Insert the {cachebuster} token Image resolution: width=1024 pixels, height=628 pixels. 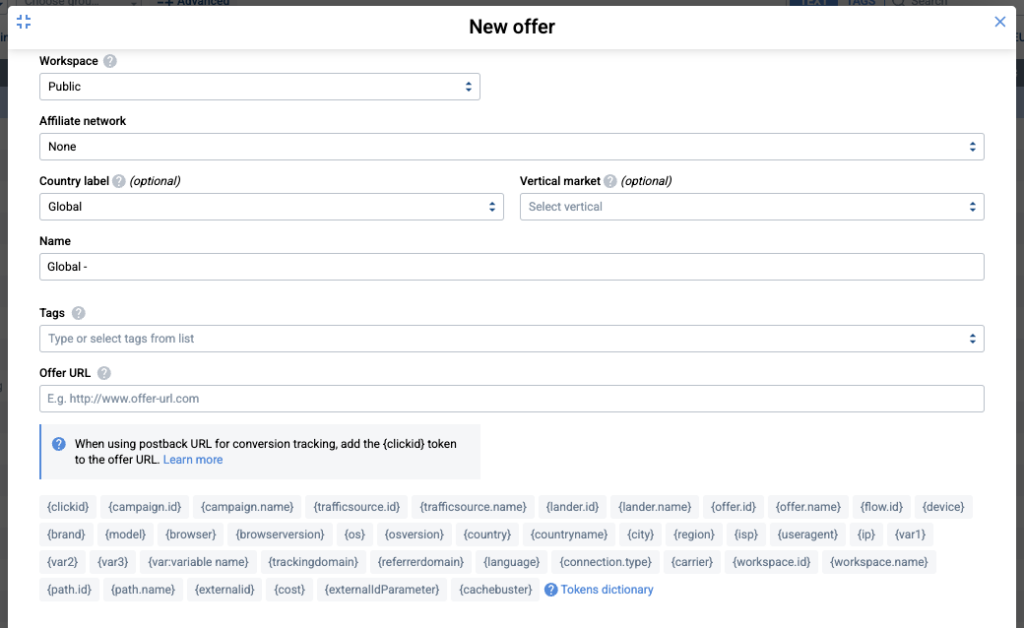(x=495, y=590)
